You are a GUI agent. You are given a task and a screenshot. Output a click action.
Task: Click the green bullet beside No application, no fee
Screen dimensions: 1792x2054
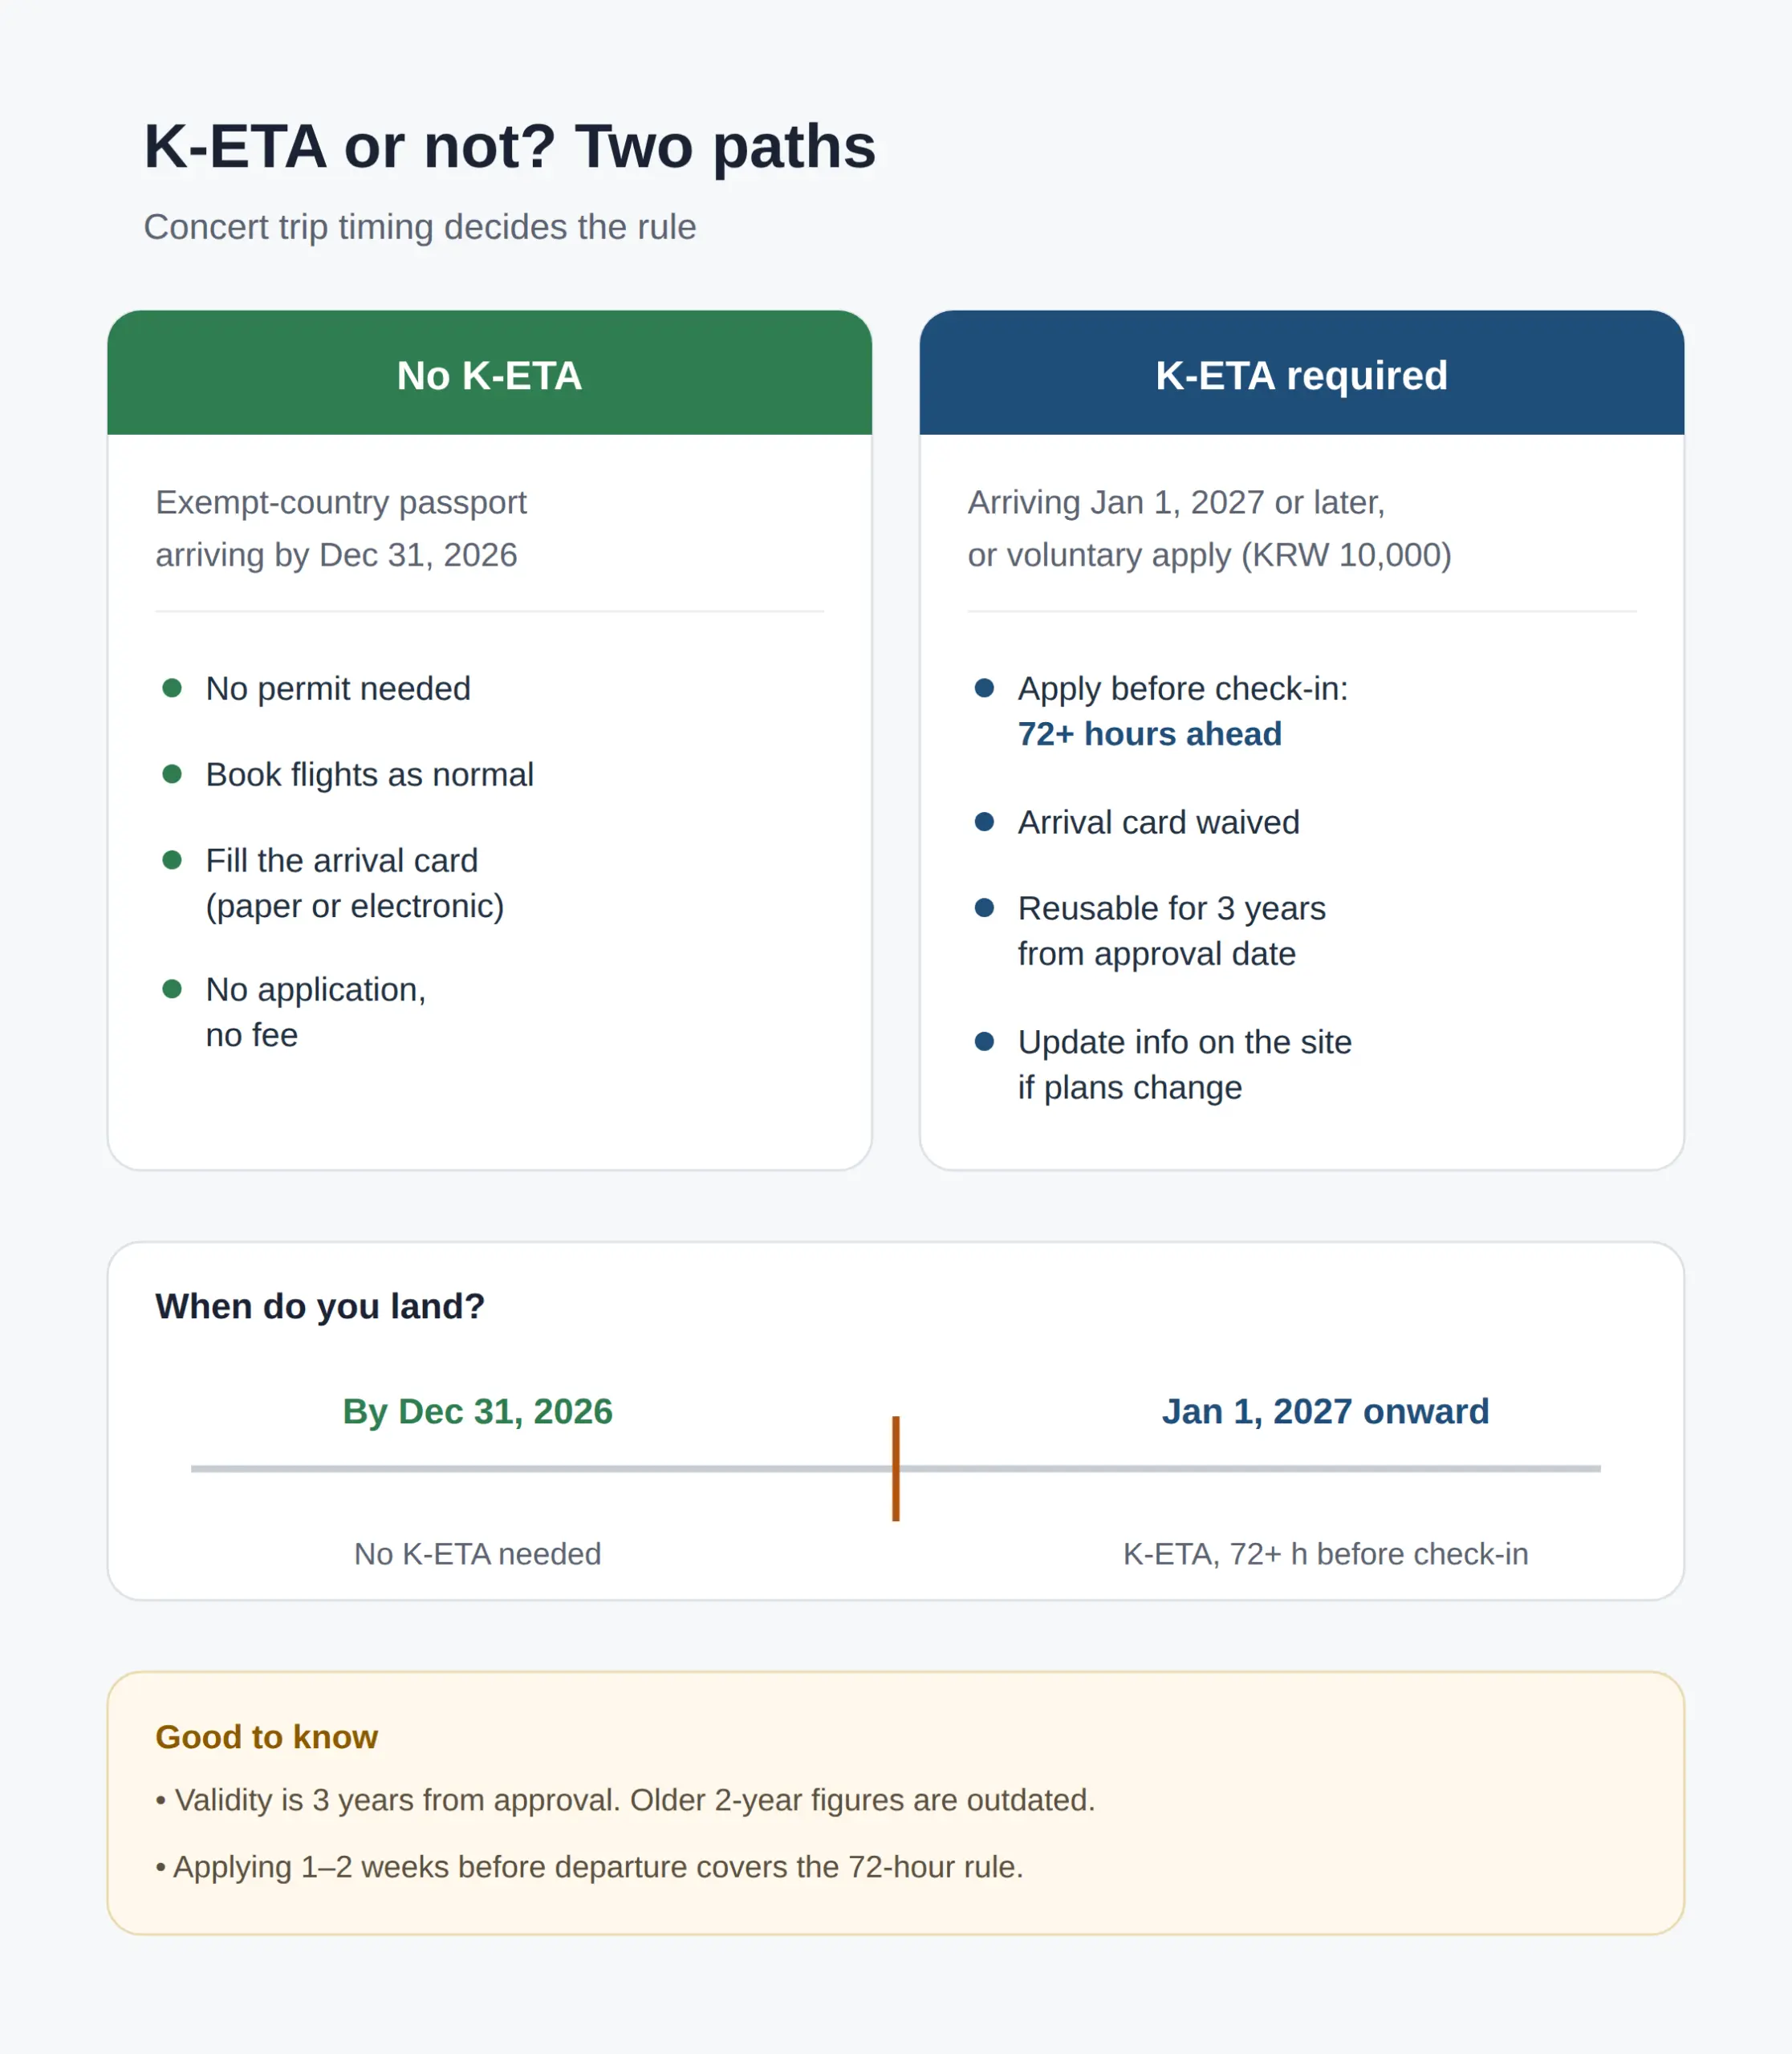tap(172, 989)
